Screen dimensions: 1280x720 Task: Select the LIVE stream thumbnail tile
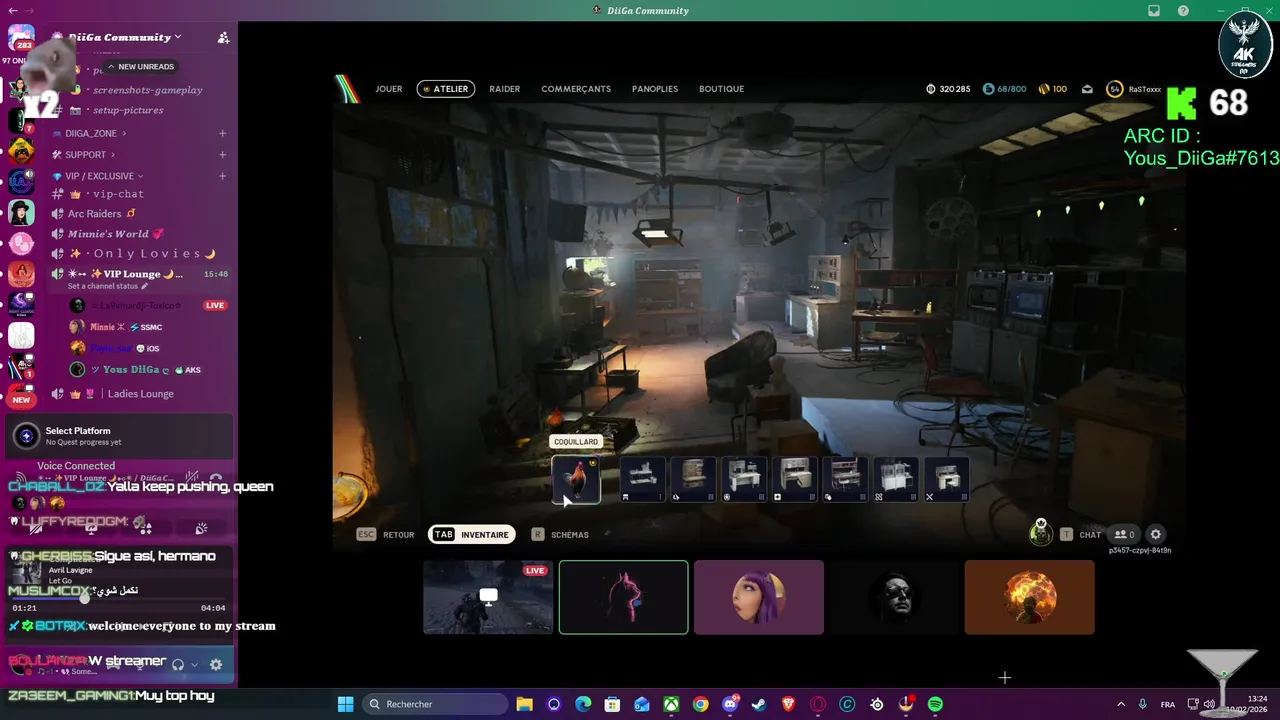coord(488,597)
